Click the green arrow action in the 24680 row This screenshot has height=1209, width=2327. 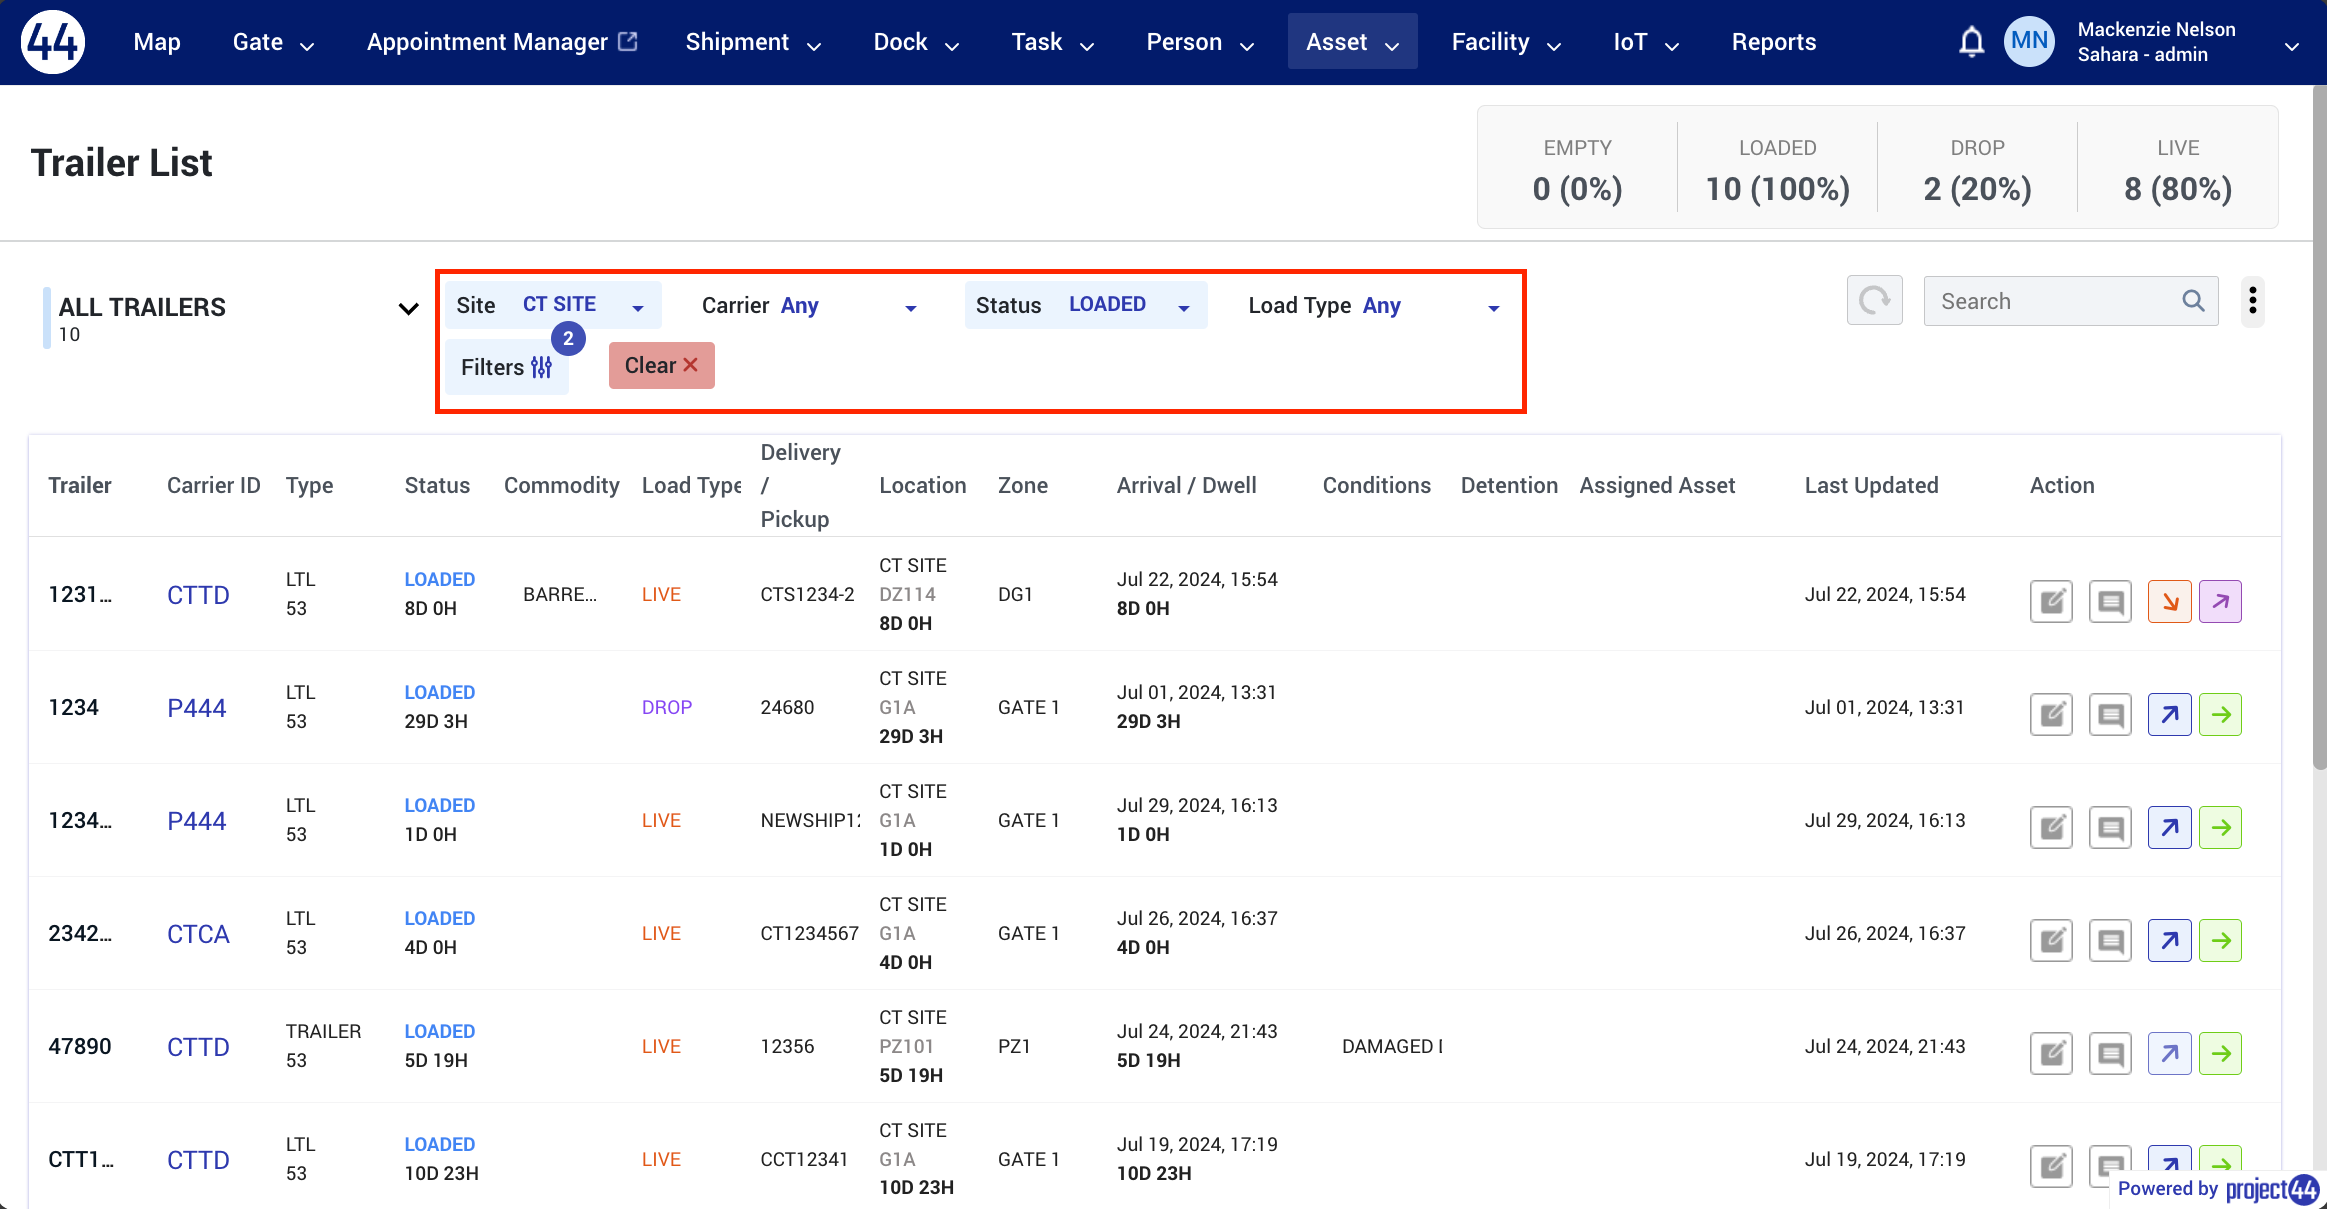point(2220,715)
